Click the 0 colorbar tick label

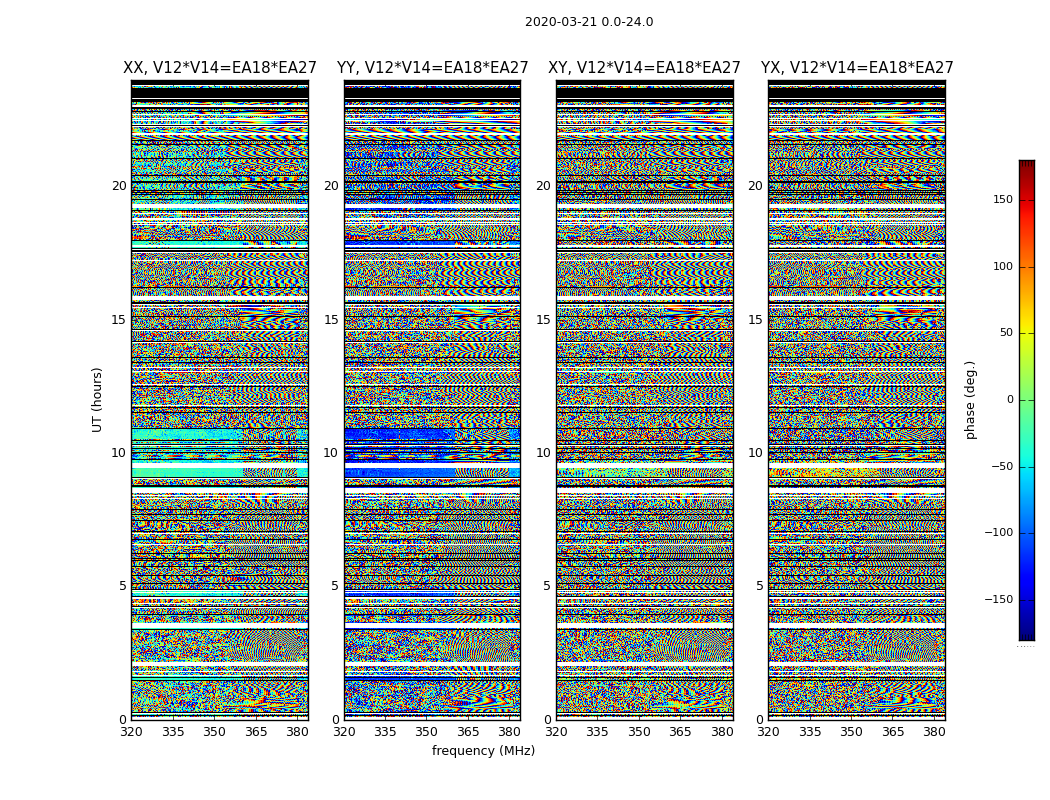(x=1010, y=400)
